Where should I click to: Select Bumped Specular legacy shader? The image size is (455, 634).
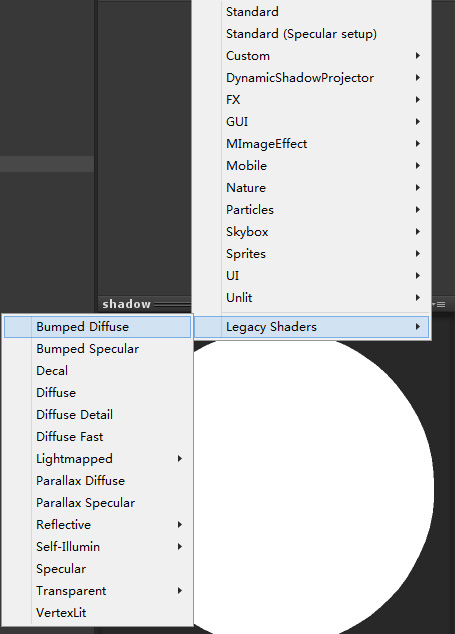click(x=97, y=349)
